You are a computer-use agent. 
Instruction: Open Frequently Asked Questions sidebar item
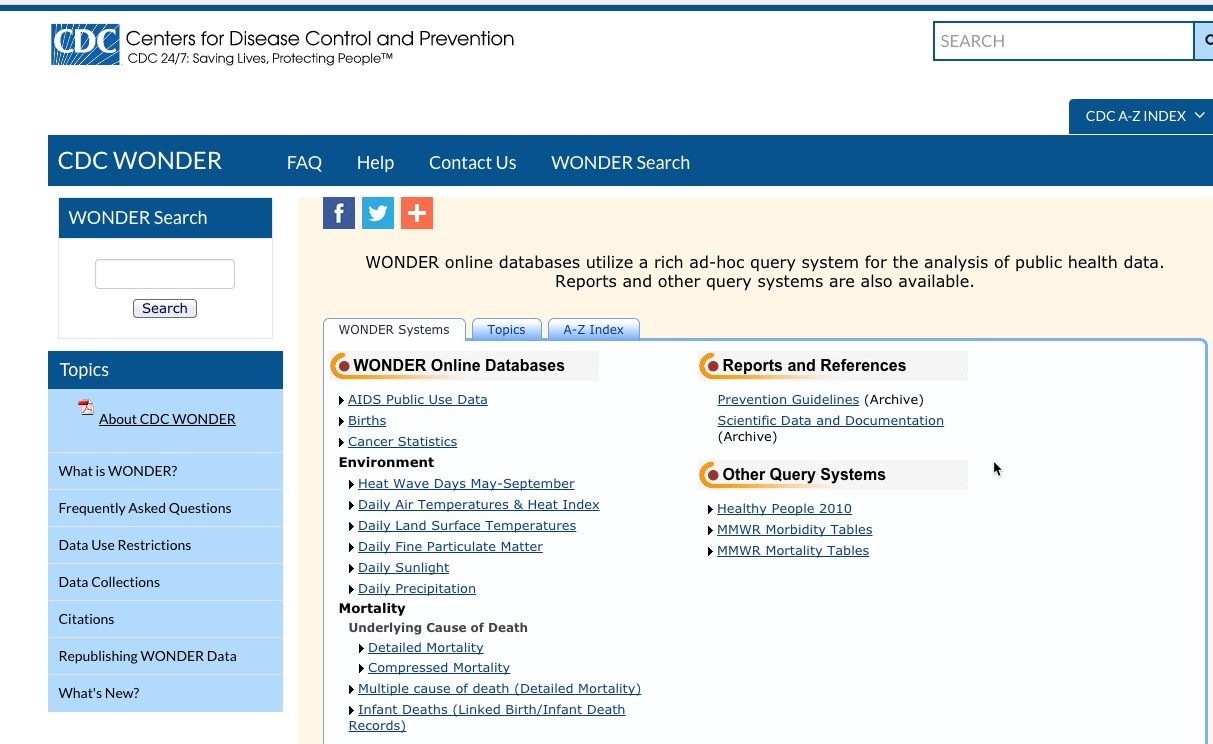(165, 508)
